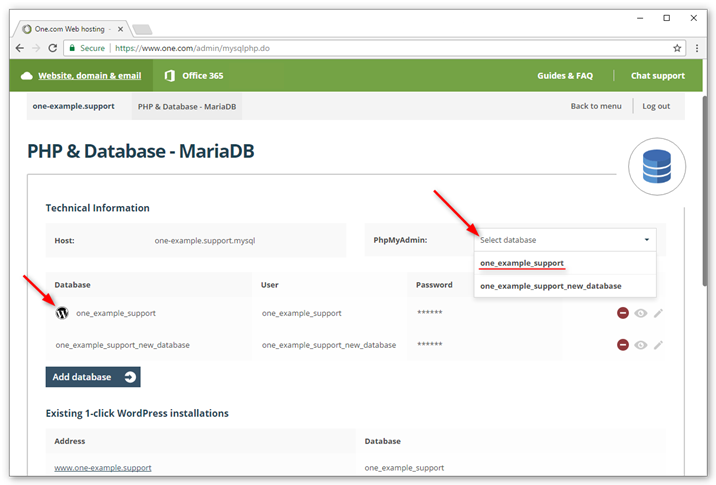Select user one_example_support_new_database cell
Image resolution: width=716 pixels, height=485 pixels.
[x=329, y=345]
